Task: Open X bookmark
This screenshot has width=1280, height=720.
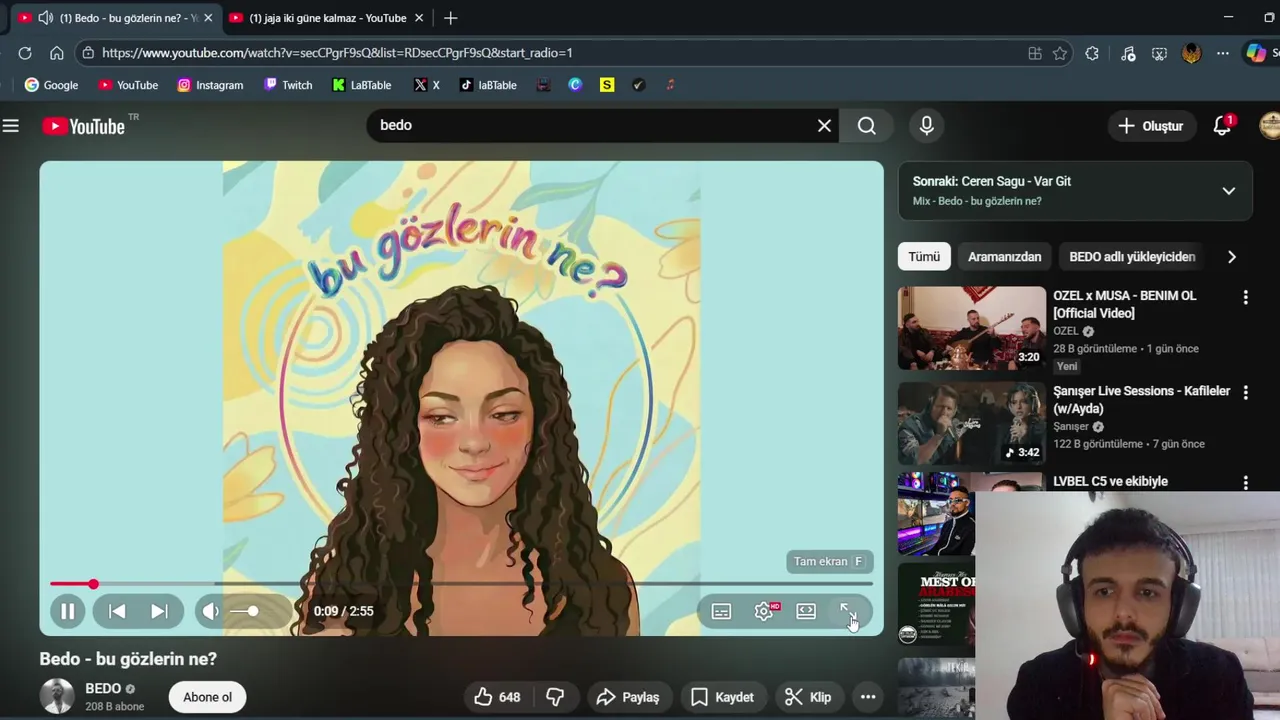Action: click(427, 85)
